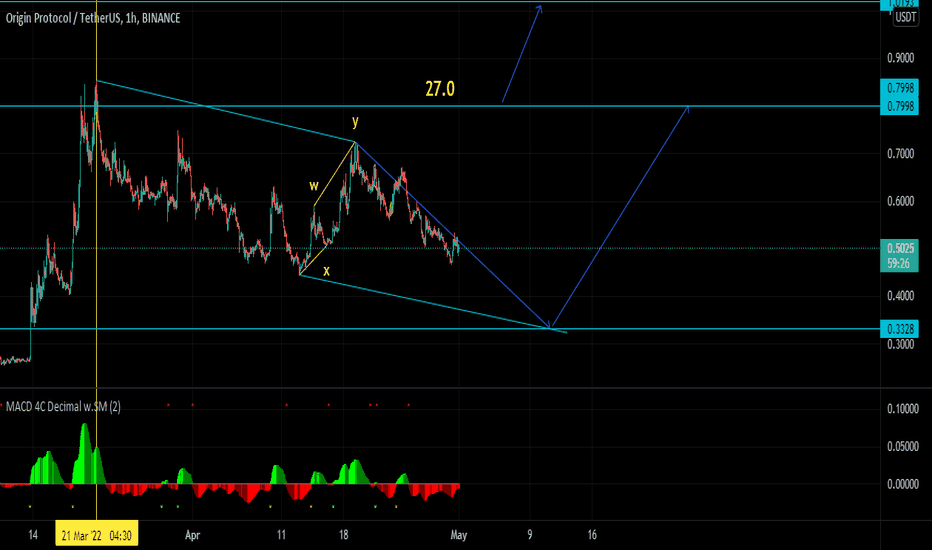932x550 pixels.
Task: Select the 27.0 yellow text annotation
Action: (x=440, y=89)
